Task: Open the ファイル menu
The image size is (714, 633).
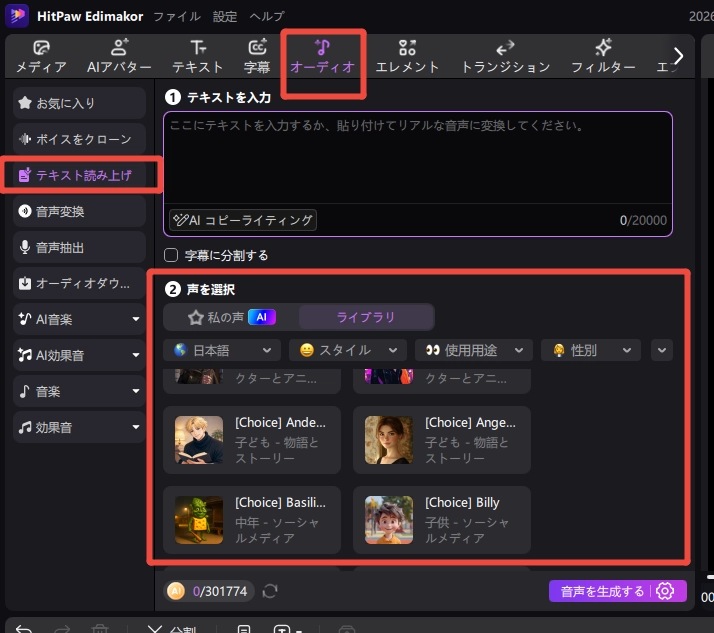Action: point(177,16)
